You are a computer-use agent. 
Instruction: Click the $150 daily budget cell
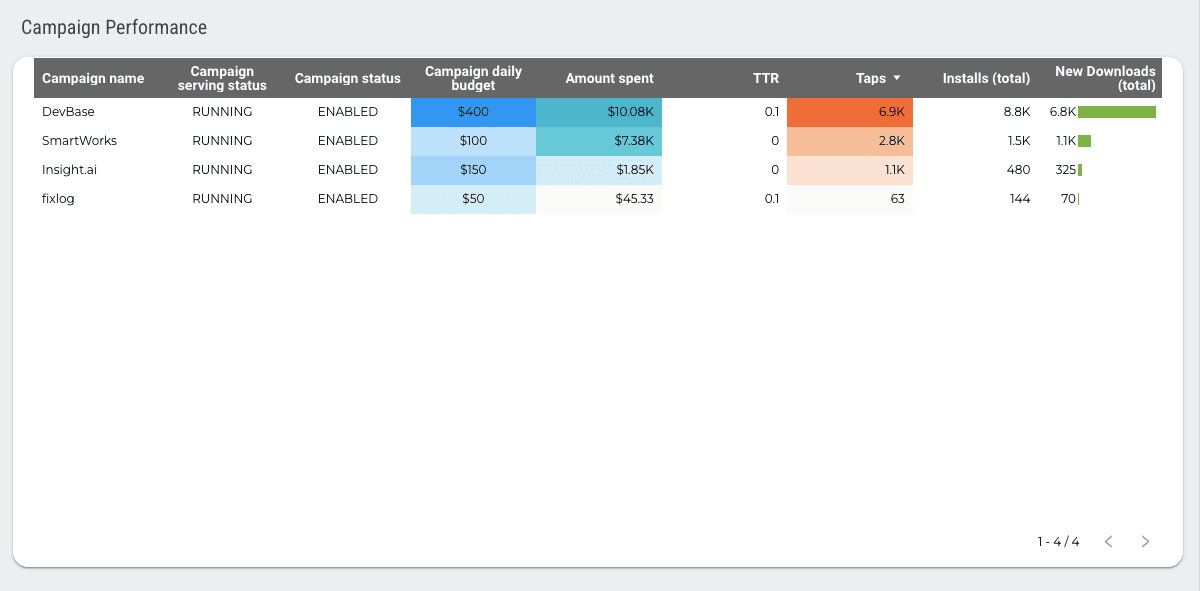click(x=473, y=170)
